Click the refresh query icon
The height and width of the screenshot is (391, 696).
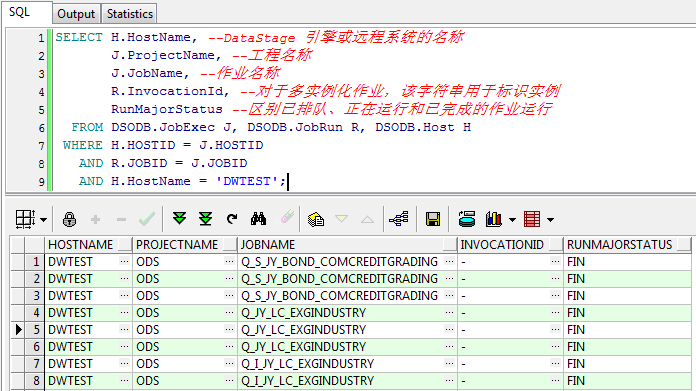[232, 219]
